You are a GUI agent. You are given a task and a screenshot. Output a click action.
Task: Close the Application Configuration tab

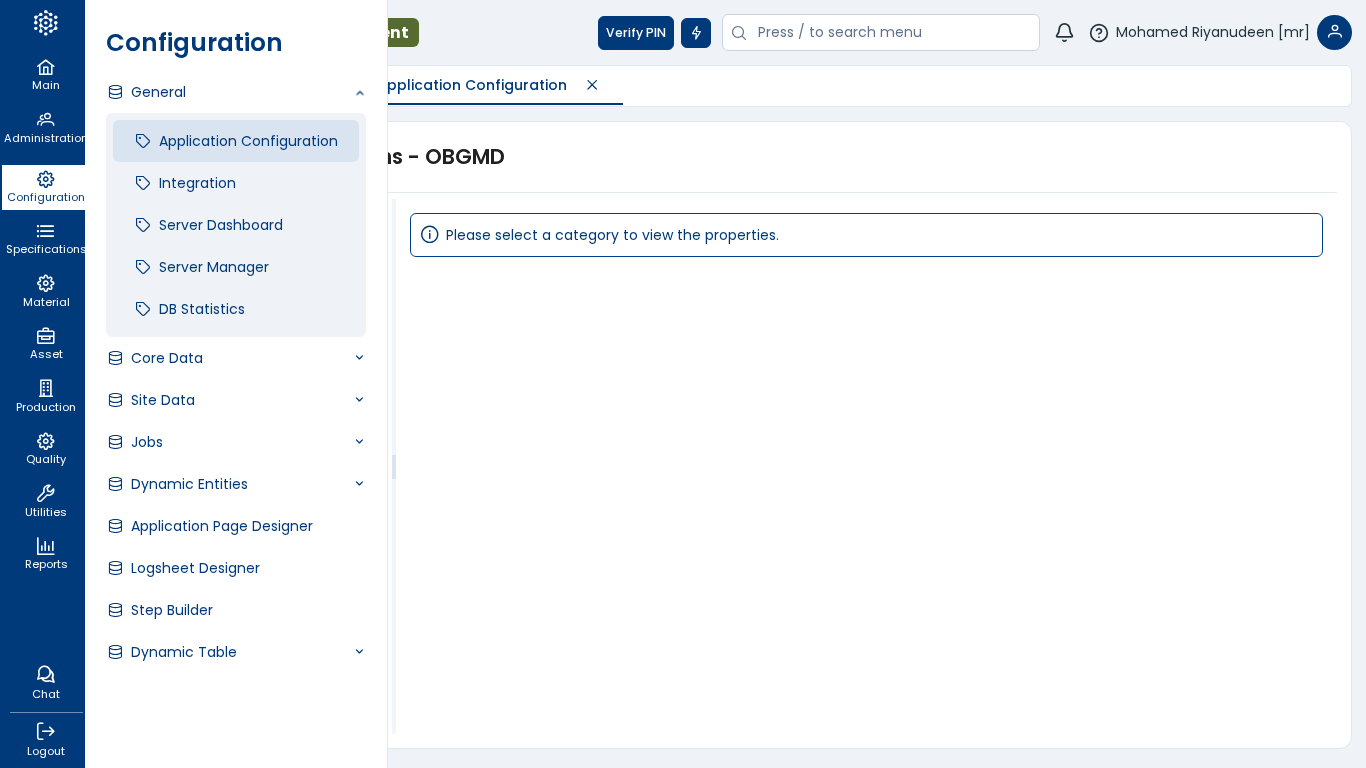592,85
